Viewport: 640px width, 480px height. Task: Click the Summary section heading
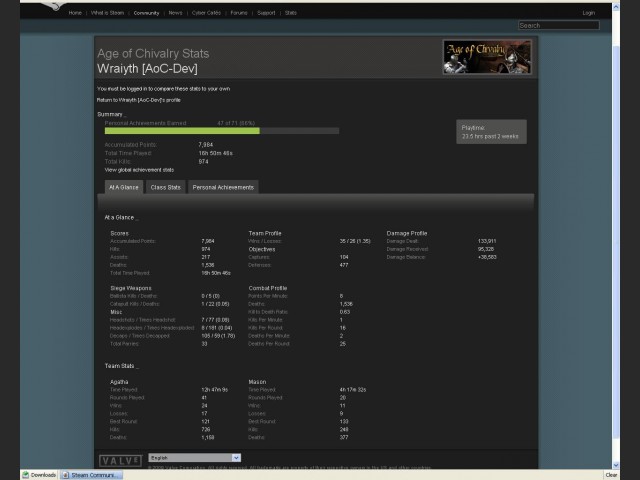(110, 114)
